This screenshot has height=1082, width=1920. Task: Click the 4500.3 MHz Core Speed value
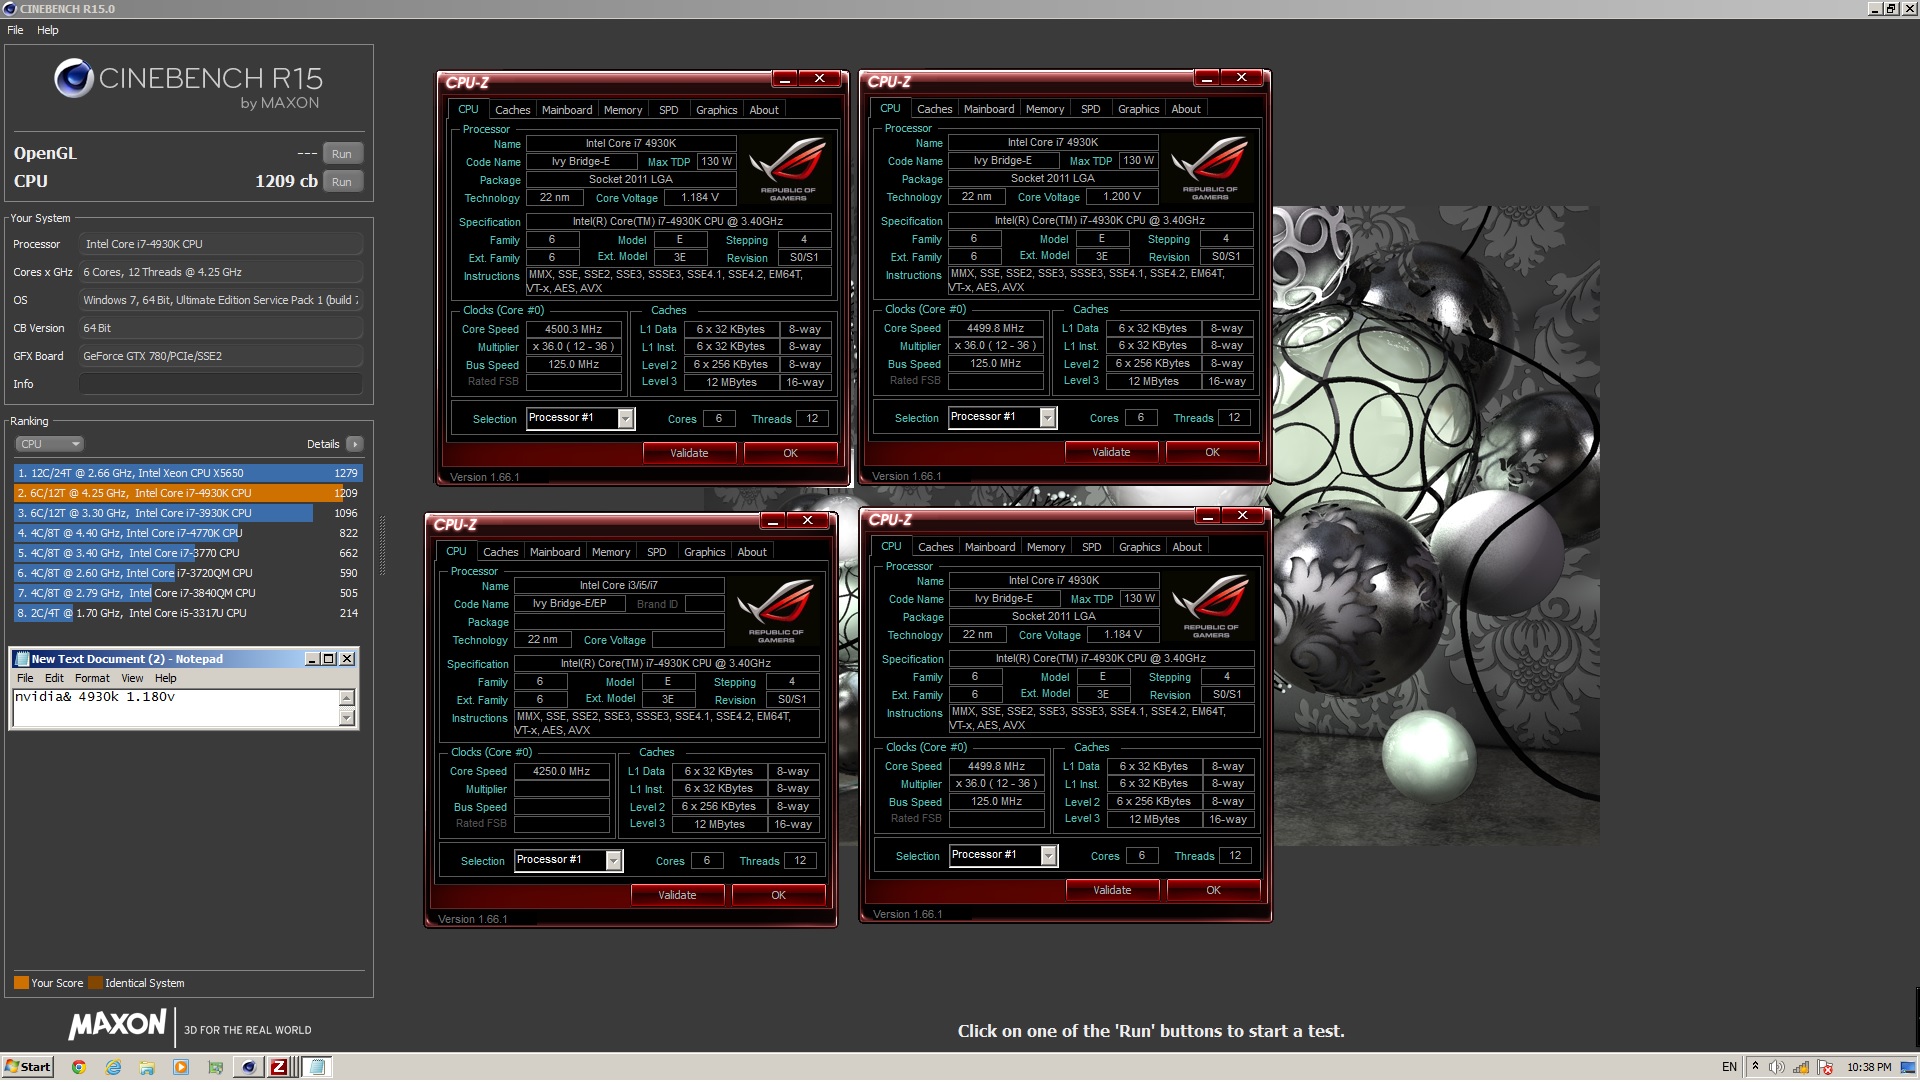574,329
